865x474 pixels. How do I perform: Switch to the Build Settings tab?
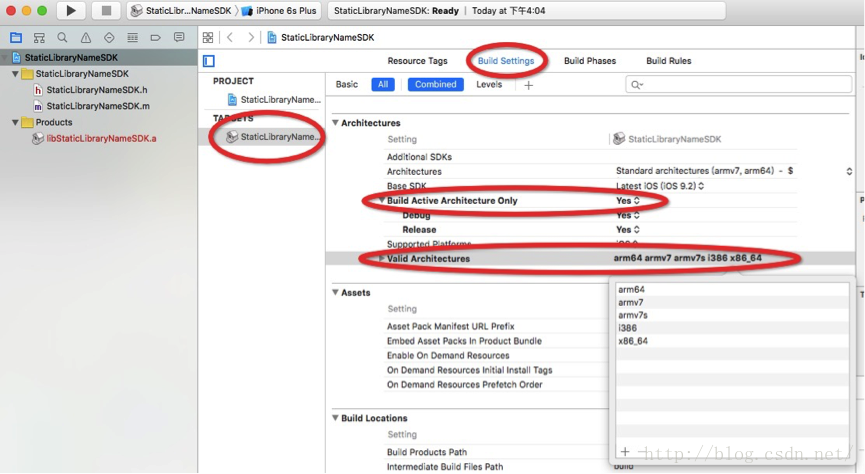click(506, 61)
